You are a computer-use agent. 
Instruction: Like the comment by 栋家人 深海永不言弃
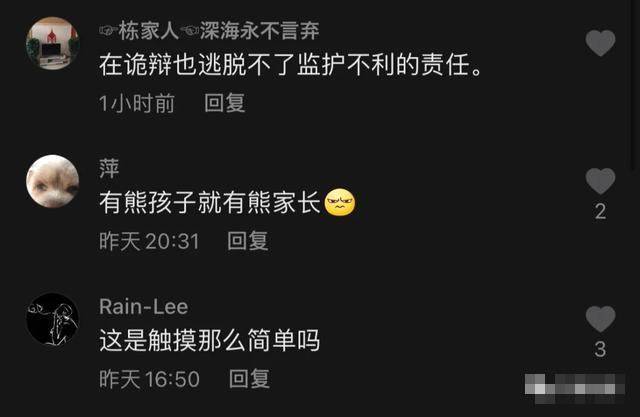tap(600, 42)
